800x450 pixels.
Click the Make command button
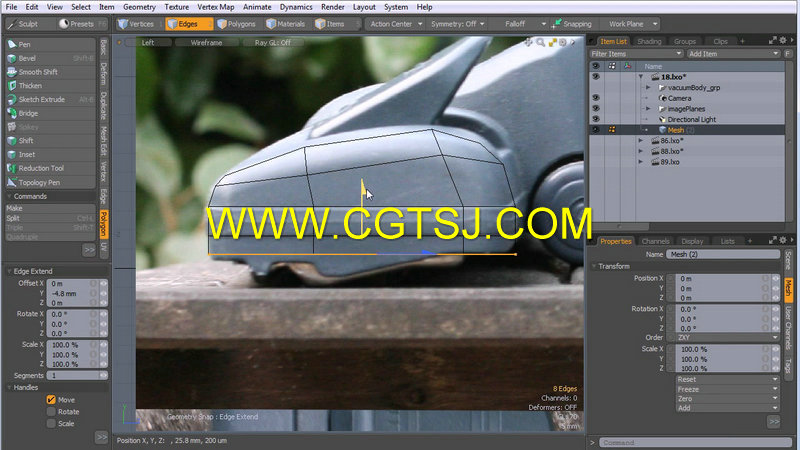pyautogui.click(x=50, y=208)
